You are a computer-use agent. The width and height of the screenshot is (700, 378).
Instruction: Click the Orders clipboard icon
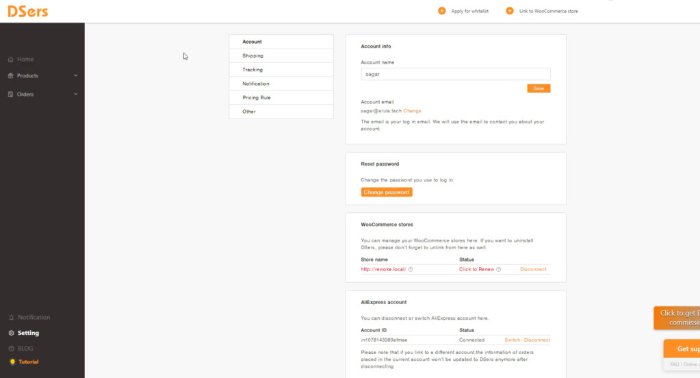click(x=11, y=94)
